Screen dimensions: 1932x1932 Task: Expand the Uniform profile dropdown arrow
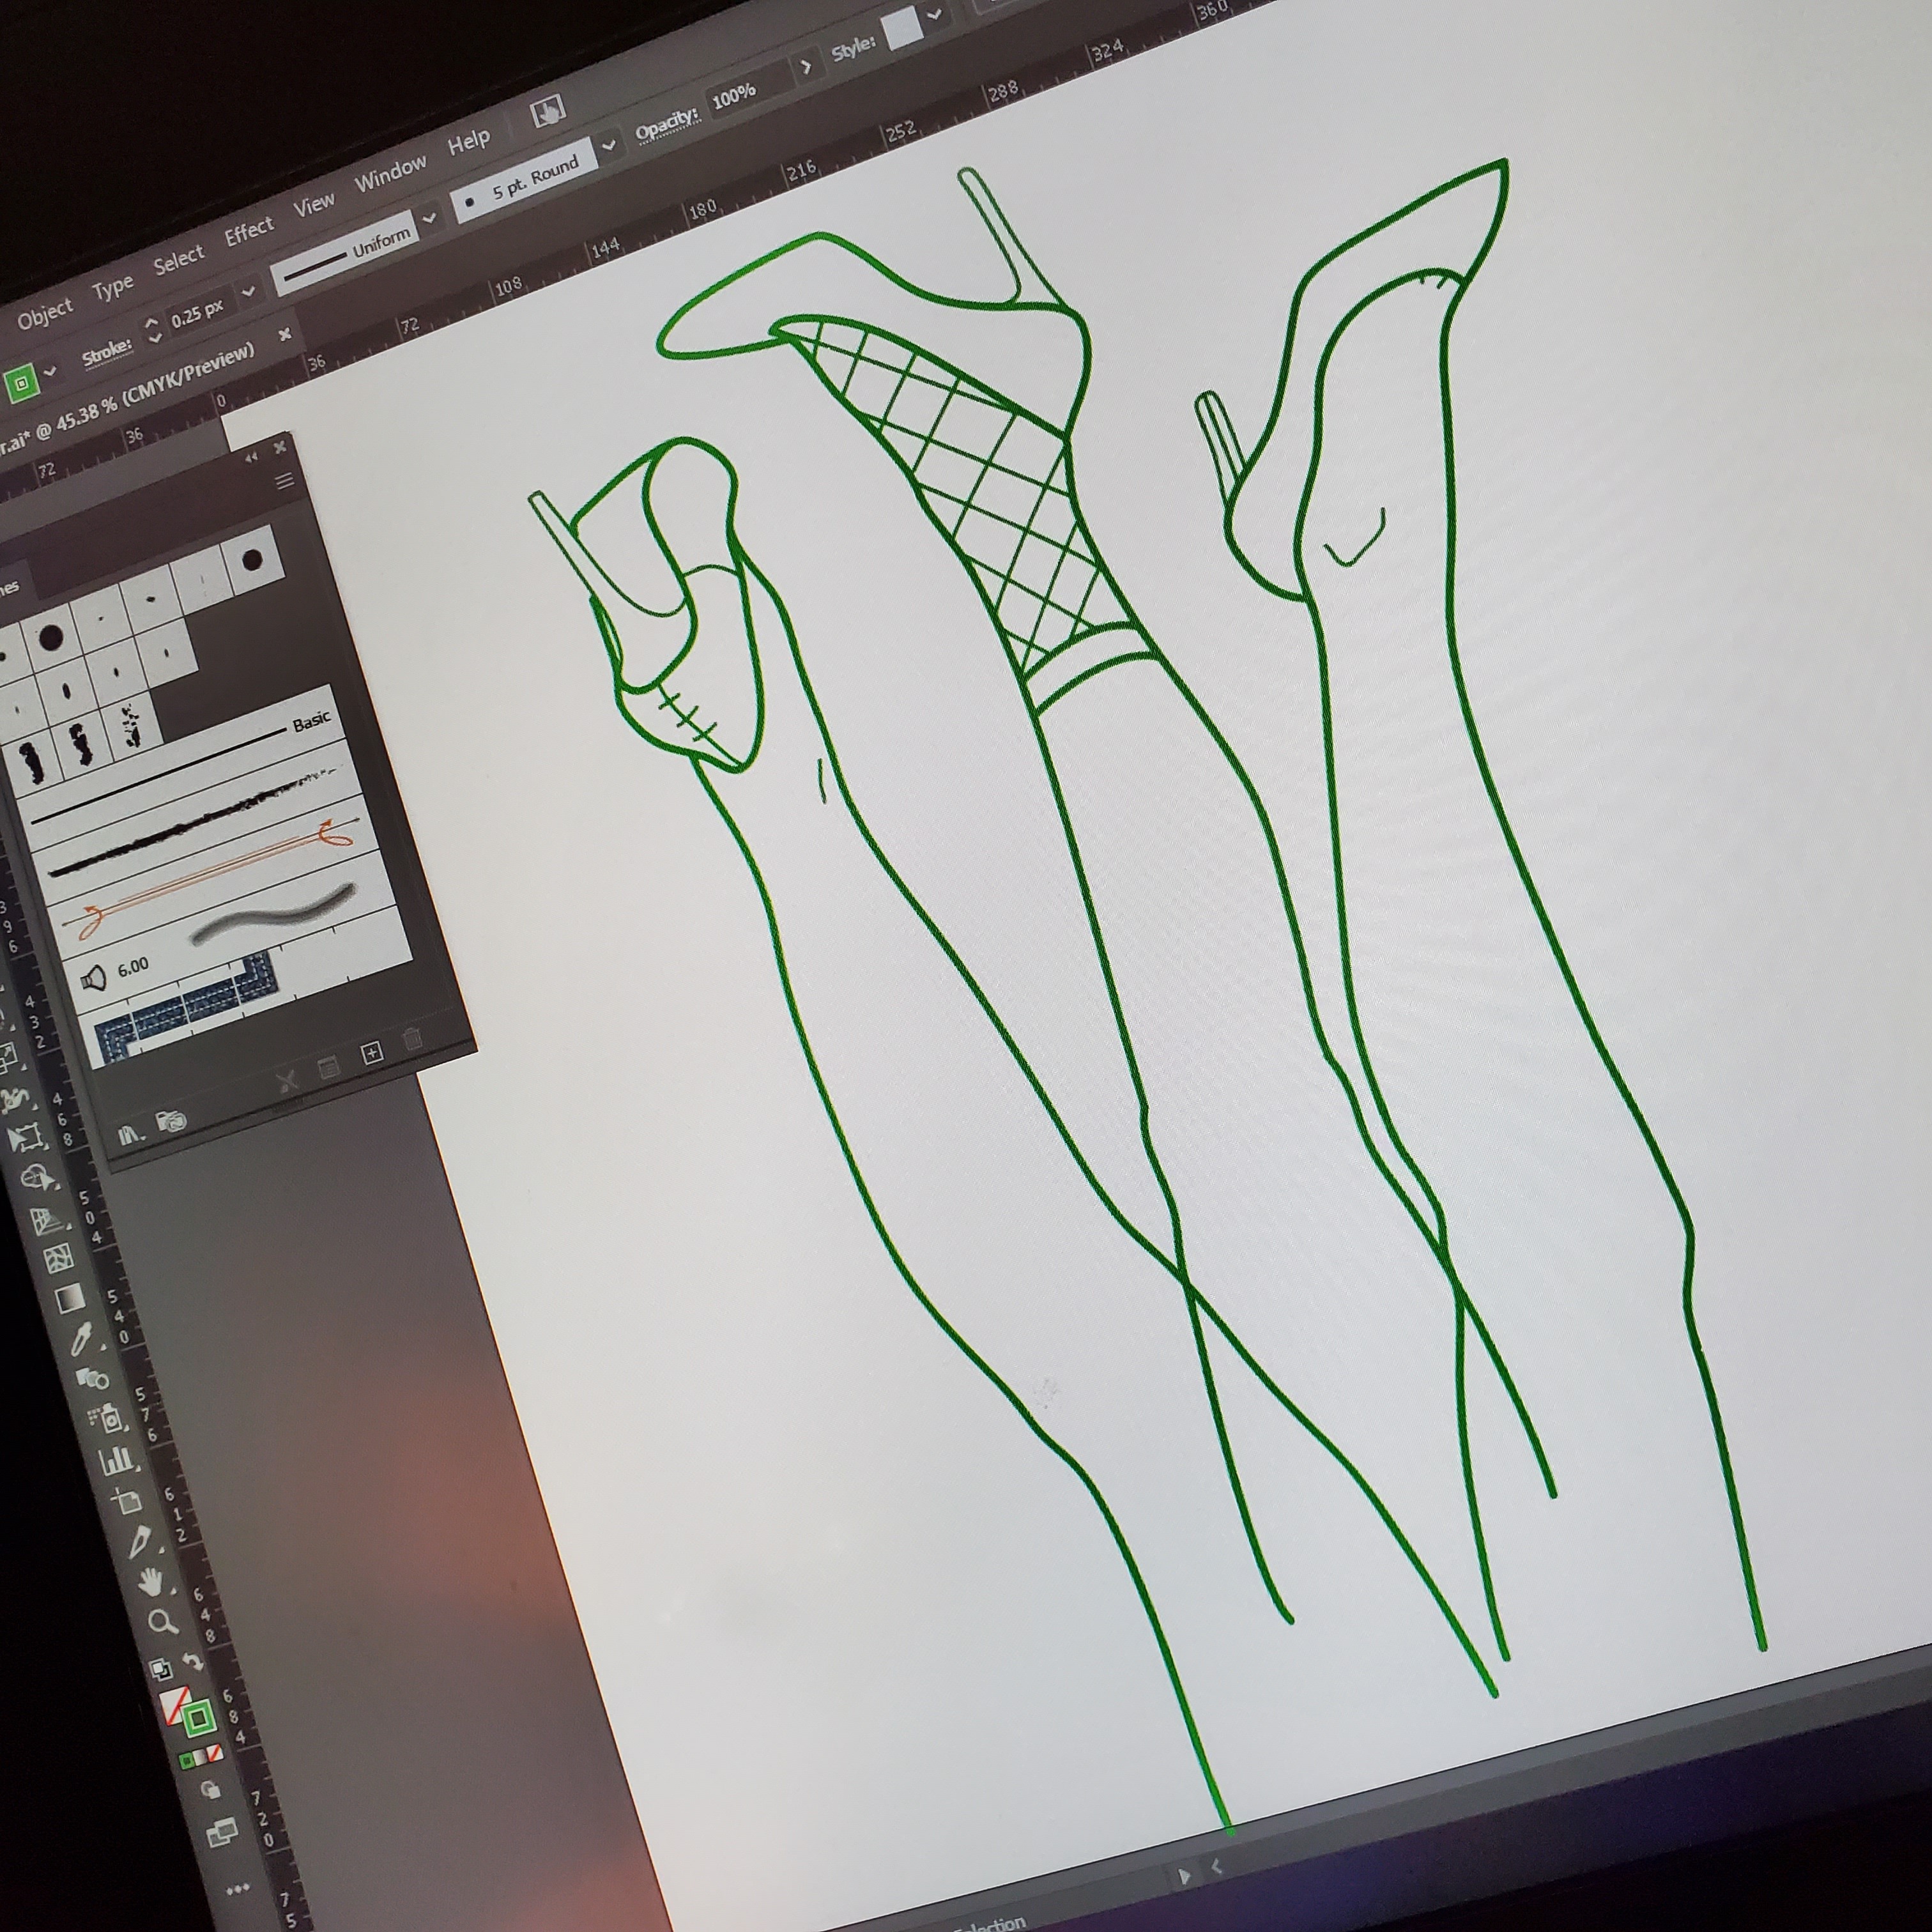(430, 218)
